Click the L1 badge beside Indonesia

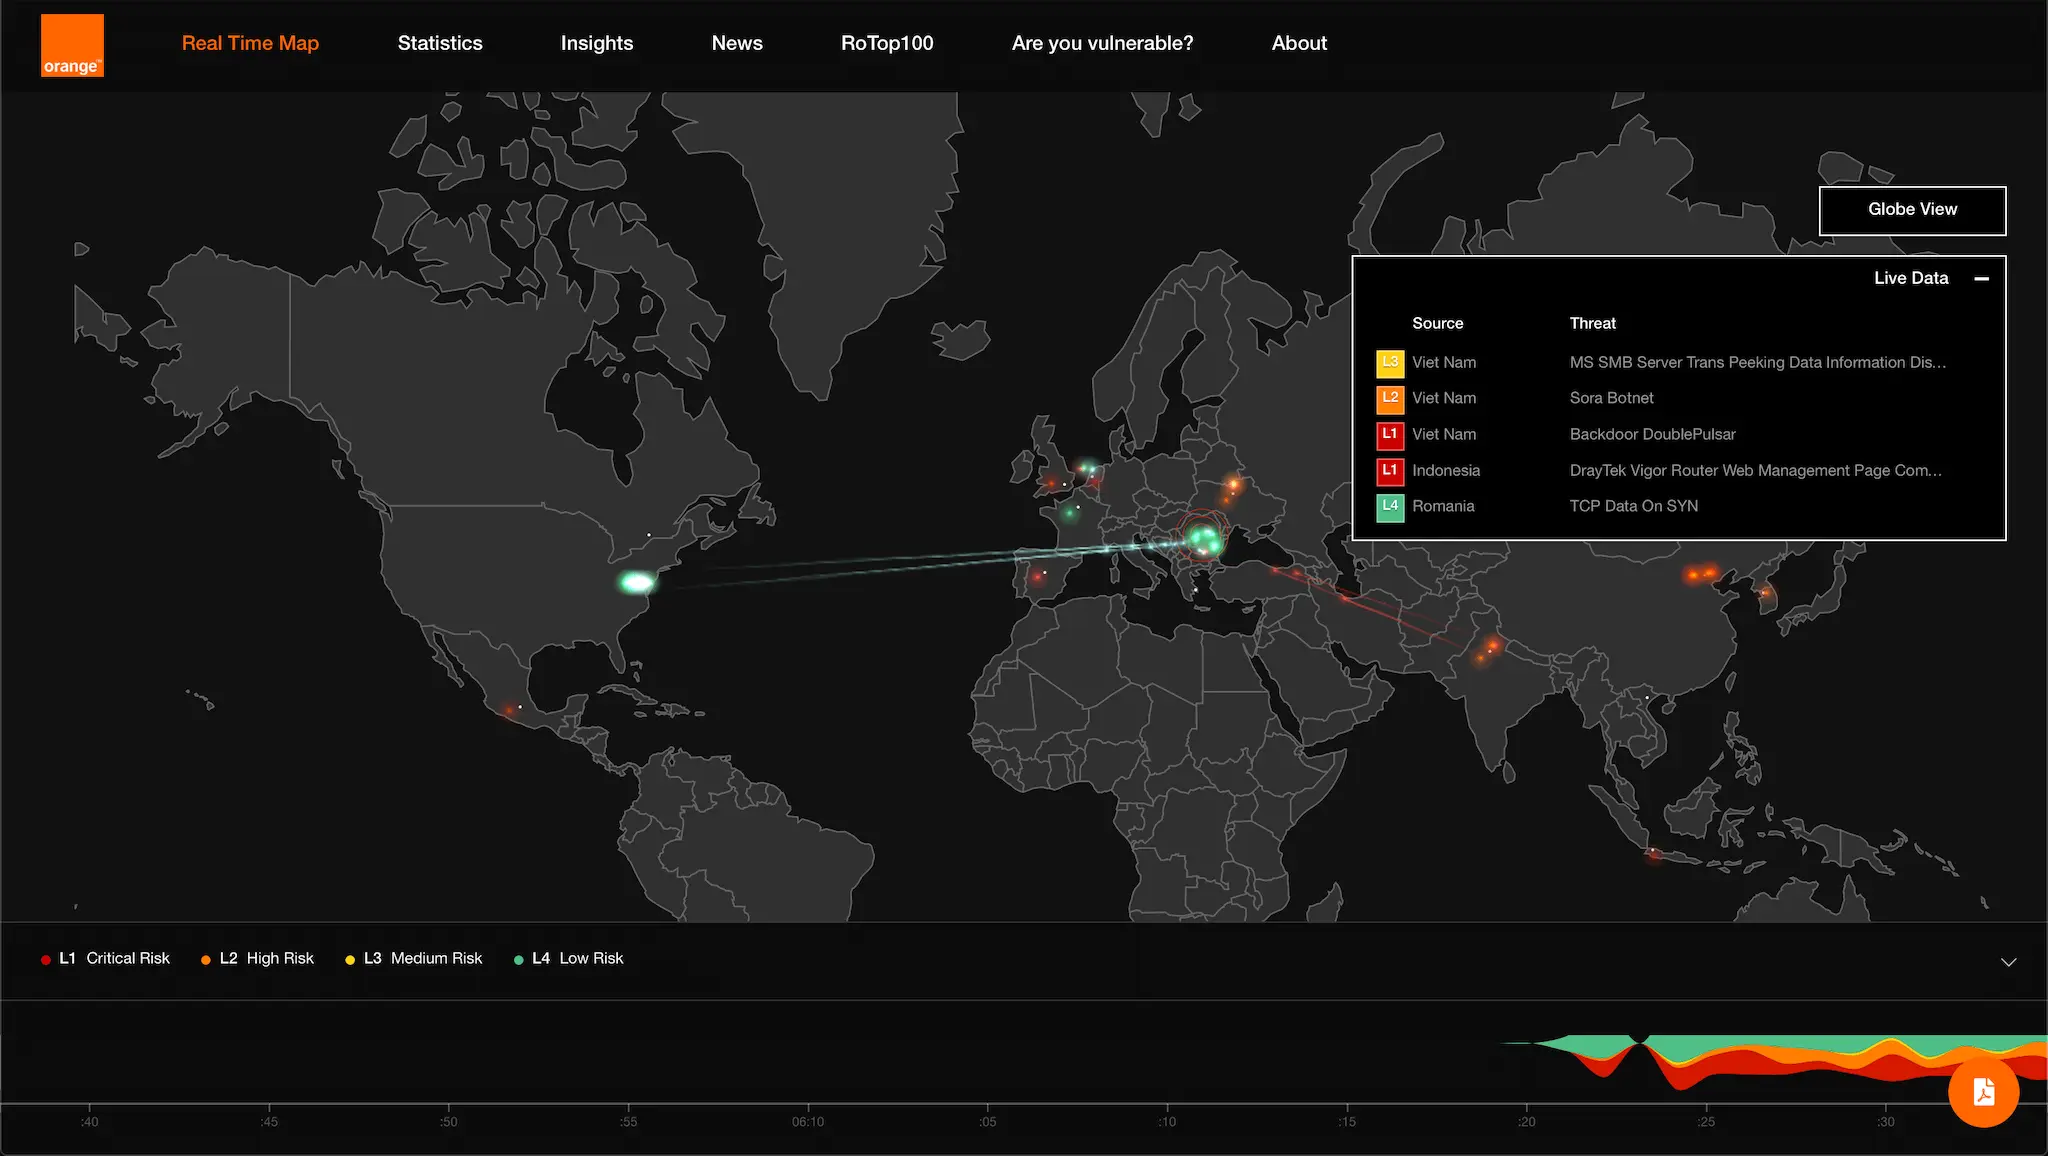point(1389,470)
